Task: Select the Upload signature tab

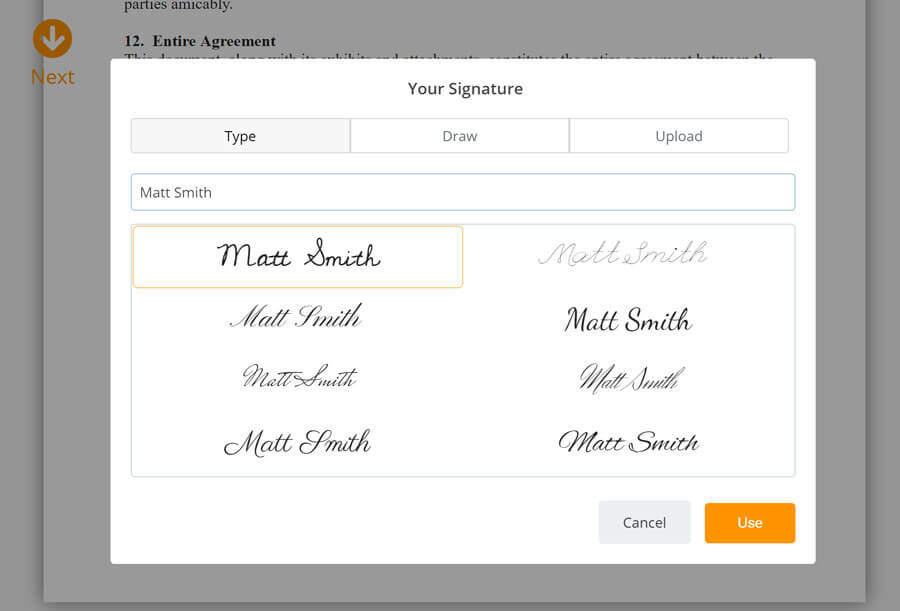Action: [679, 136]
